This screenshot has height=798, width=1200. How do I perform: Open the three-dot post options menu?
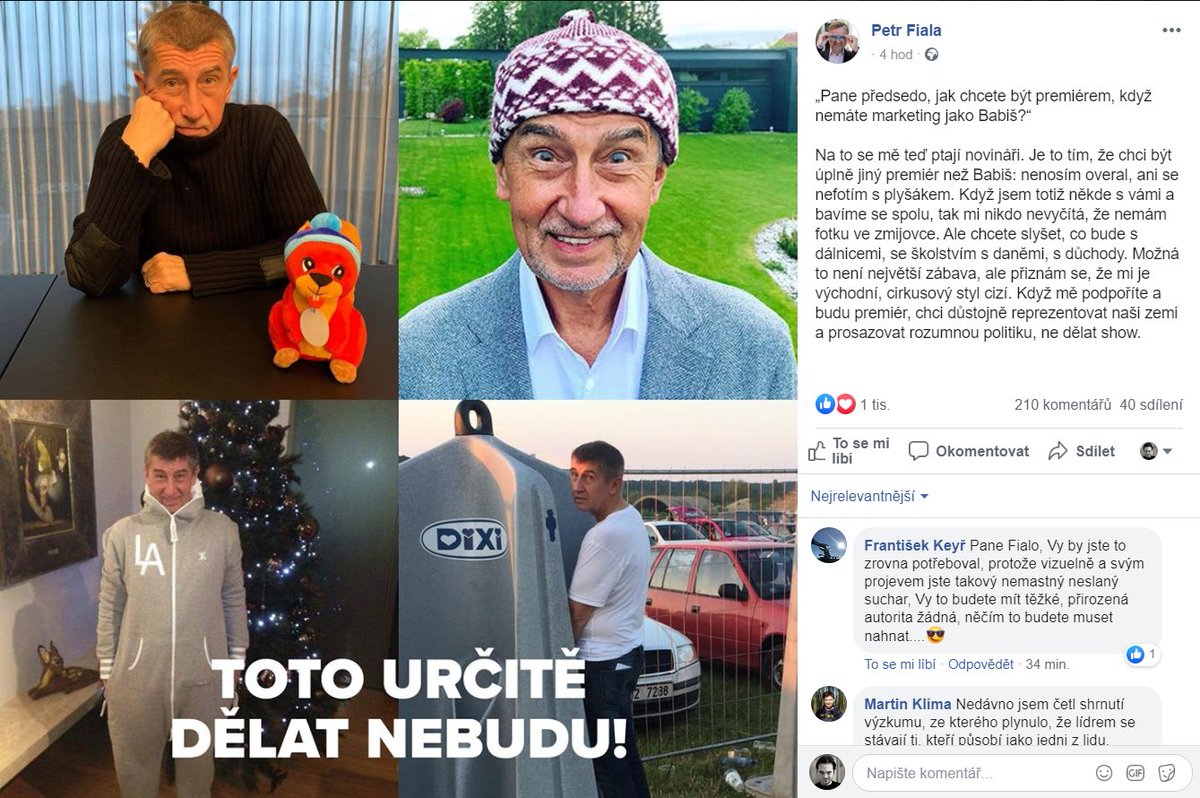tap(1171, 30)
